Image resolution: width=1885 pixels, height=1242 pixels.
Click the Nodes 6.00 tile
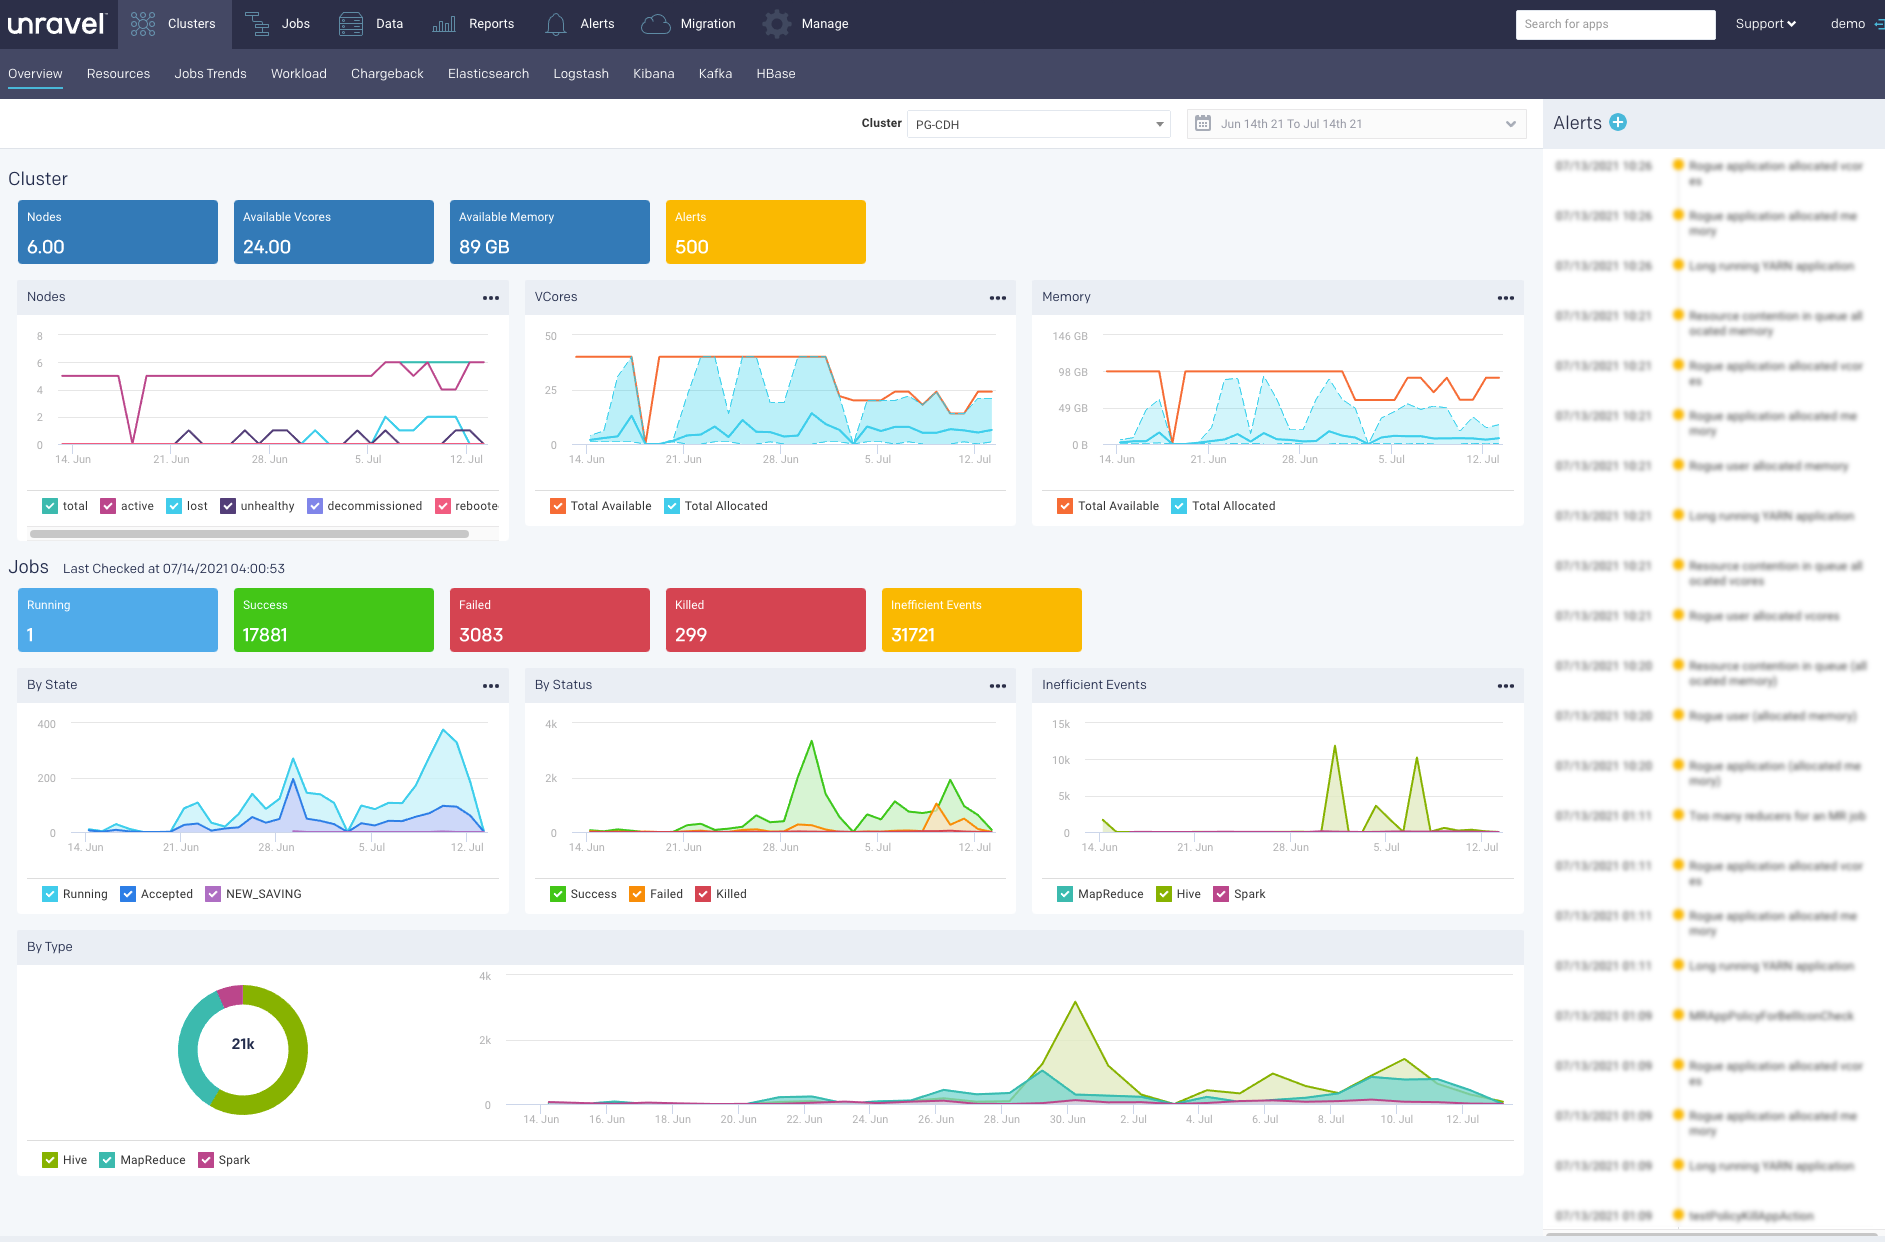point(118,232)
